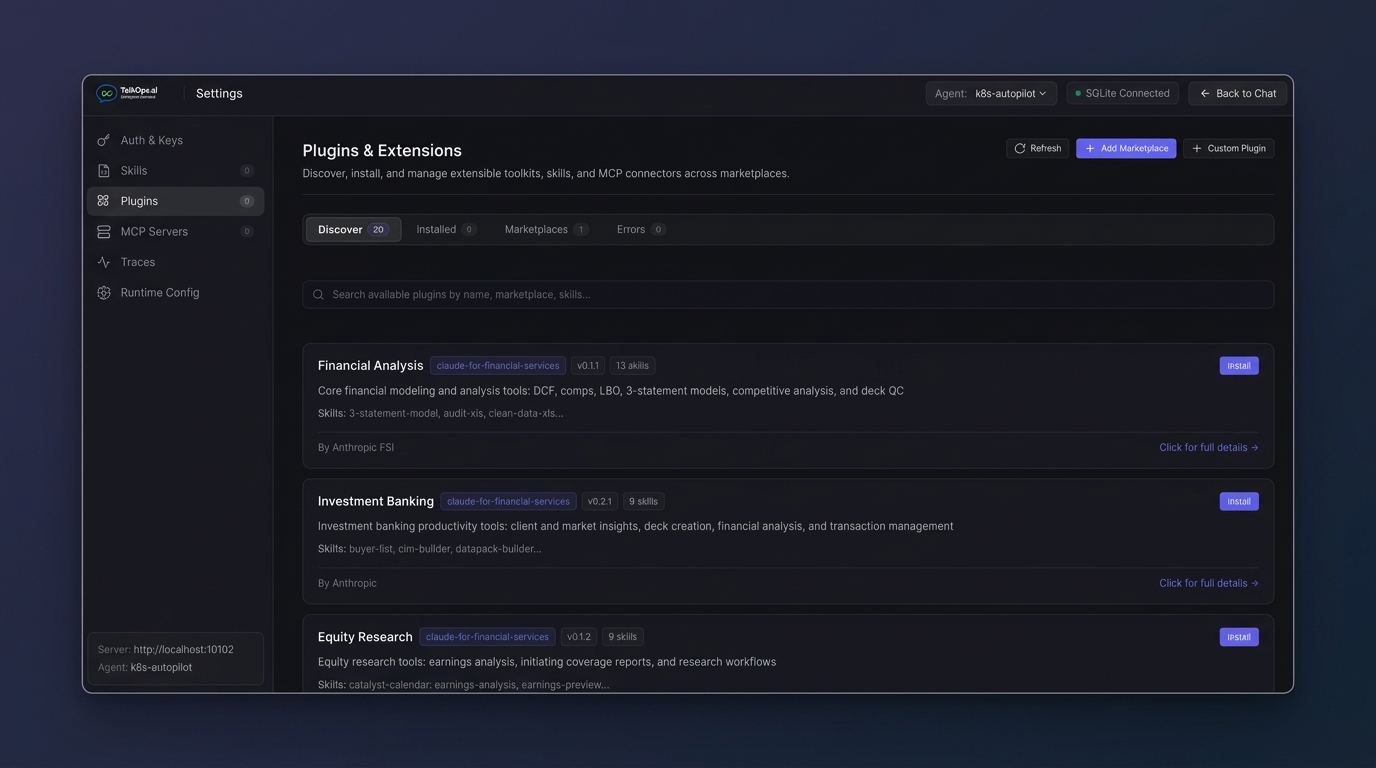The image size is (1376, 768).
Task: Click the TalkOps.ai logo icon
Action: (106, 93)
